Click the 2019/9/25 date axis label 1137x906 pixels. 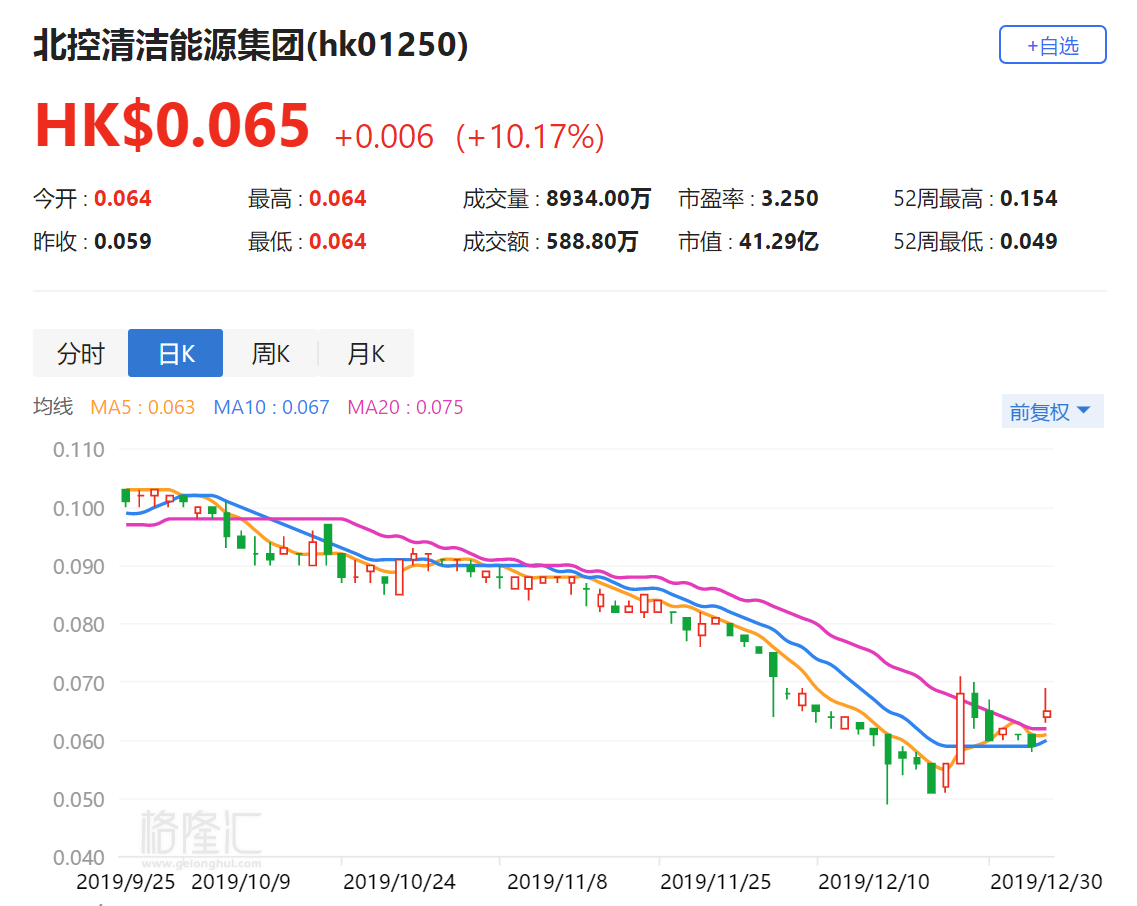[x=125, y=882]
